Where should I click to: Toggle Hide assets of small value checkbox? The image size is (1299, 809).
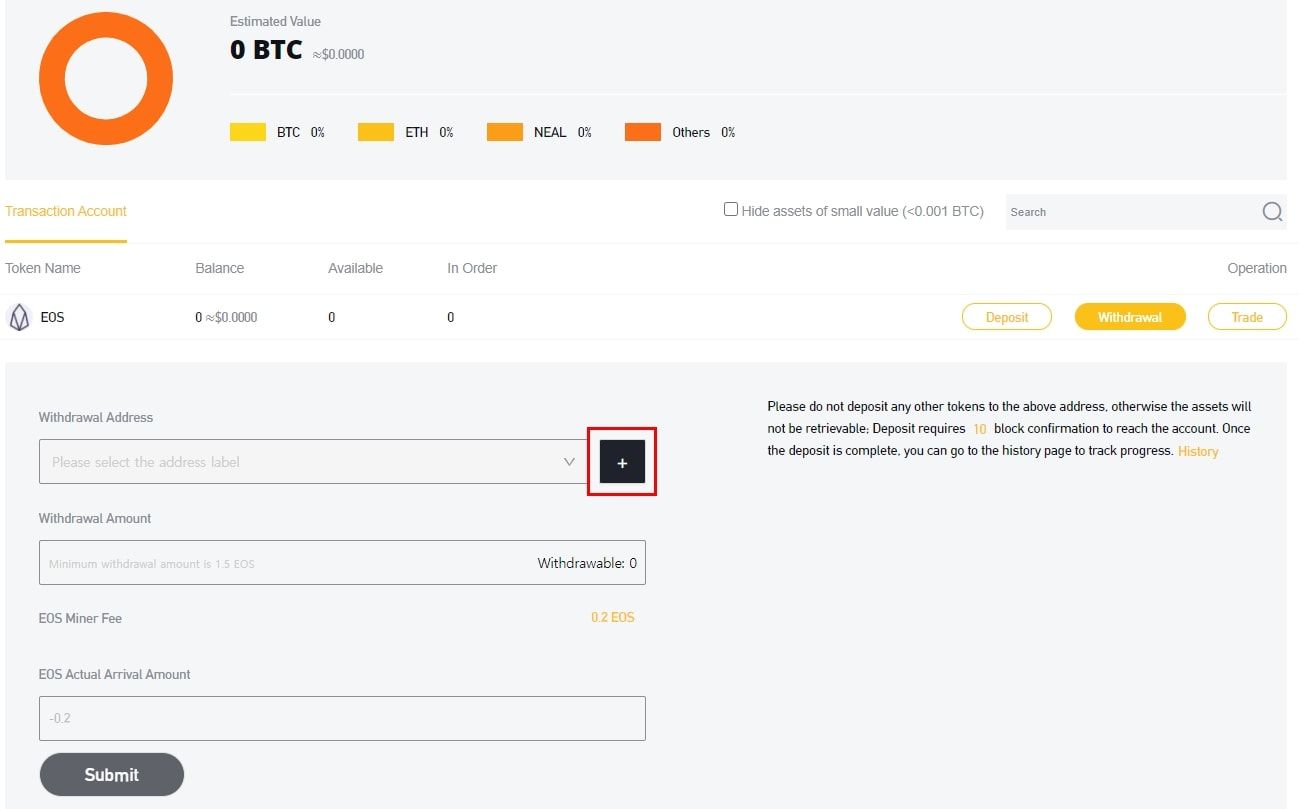(x=731, y=210)
